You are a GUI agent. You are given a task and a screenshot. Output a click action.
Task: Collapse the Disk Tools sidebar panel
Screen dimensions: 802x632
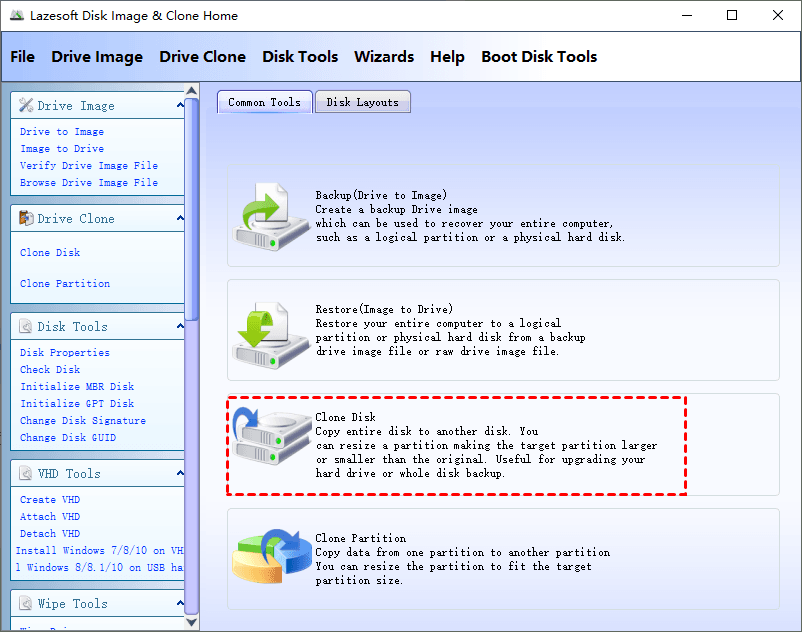click(x=180, y=326)
